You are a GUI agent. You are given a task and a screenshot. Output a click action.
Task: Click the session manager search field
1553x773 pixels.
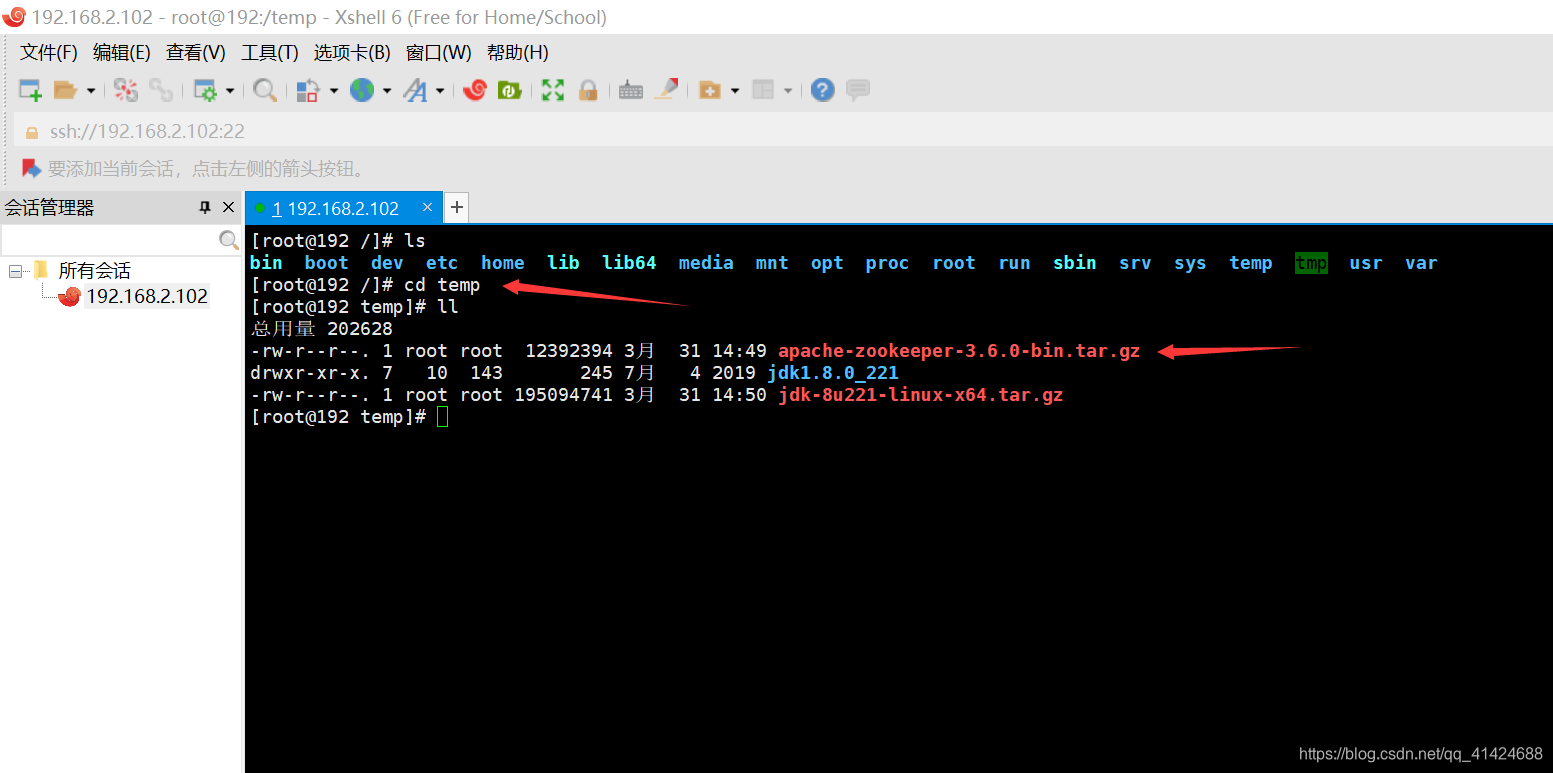click(x=110, y=240)
